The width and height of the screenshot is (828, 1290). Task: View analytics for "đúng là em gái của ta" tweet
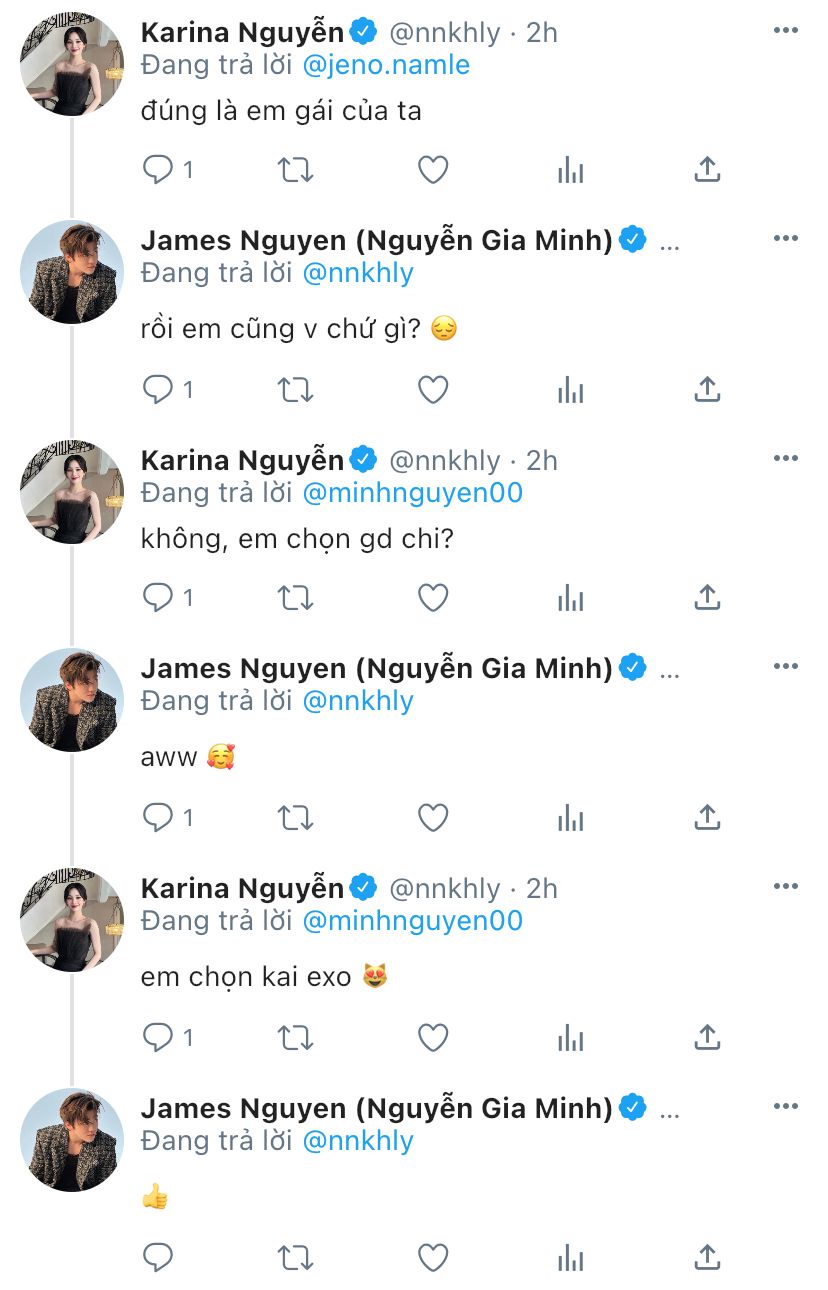point(570,170)
